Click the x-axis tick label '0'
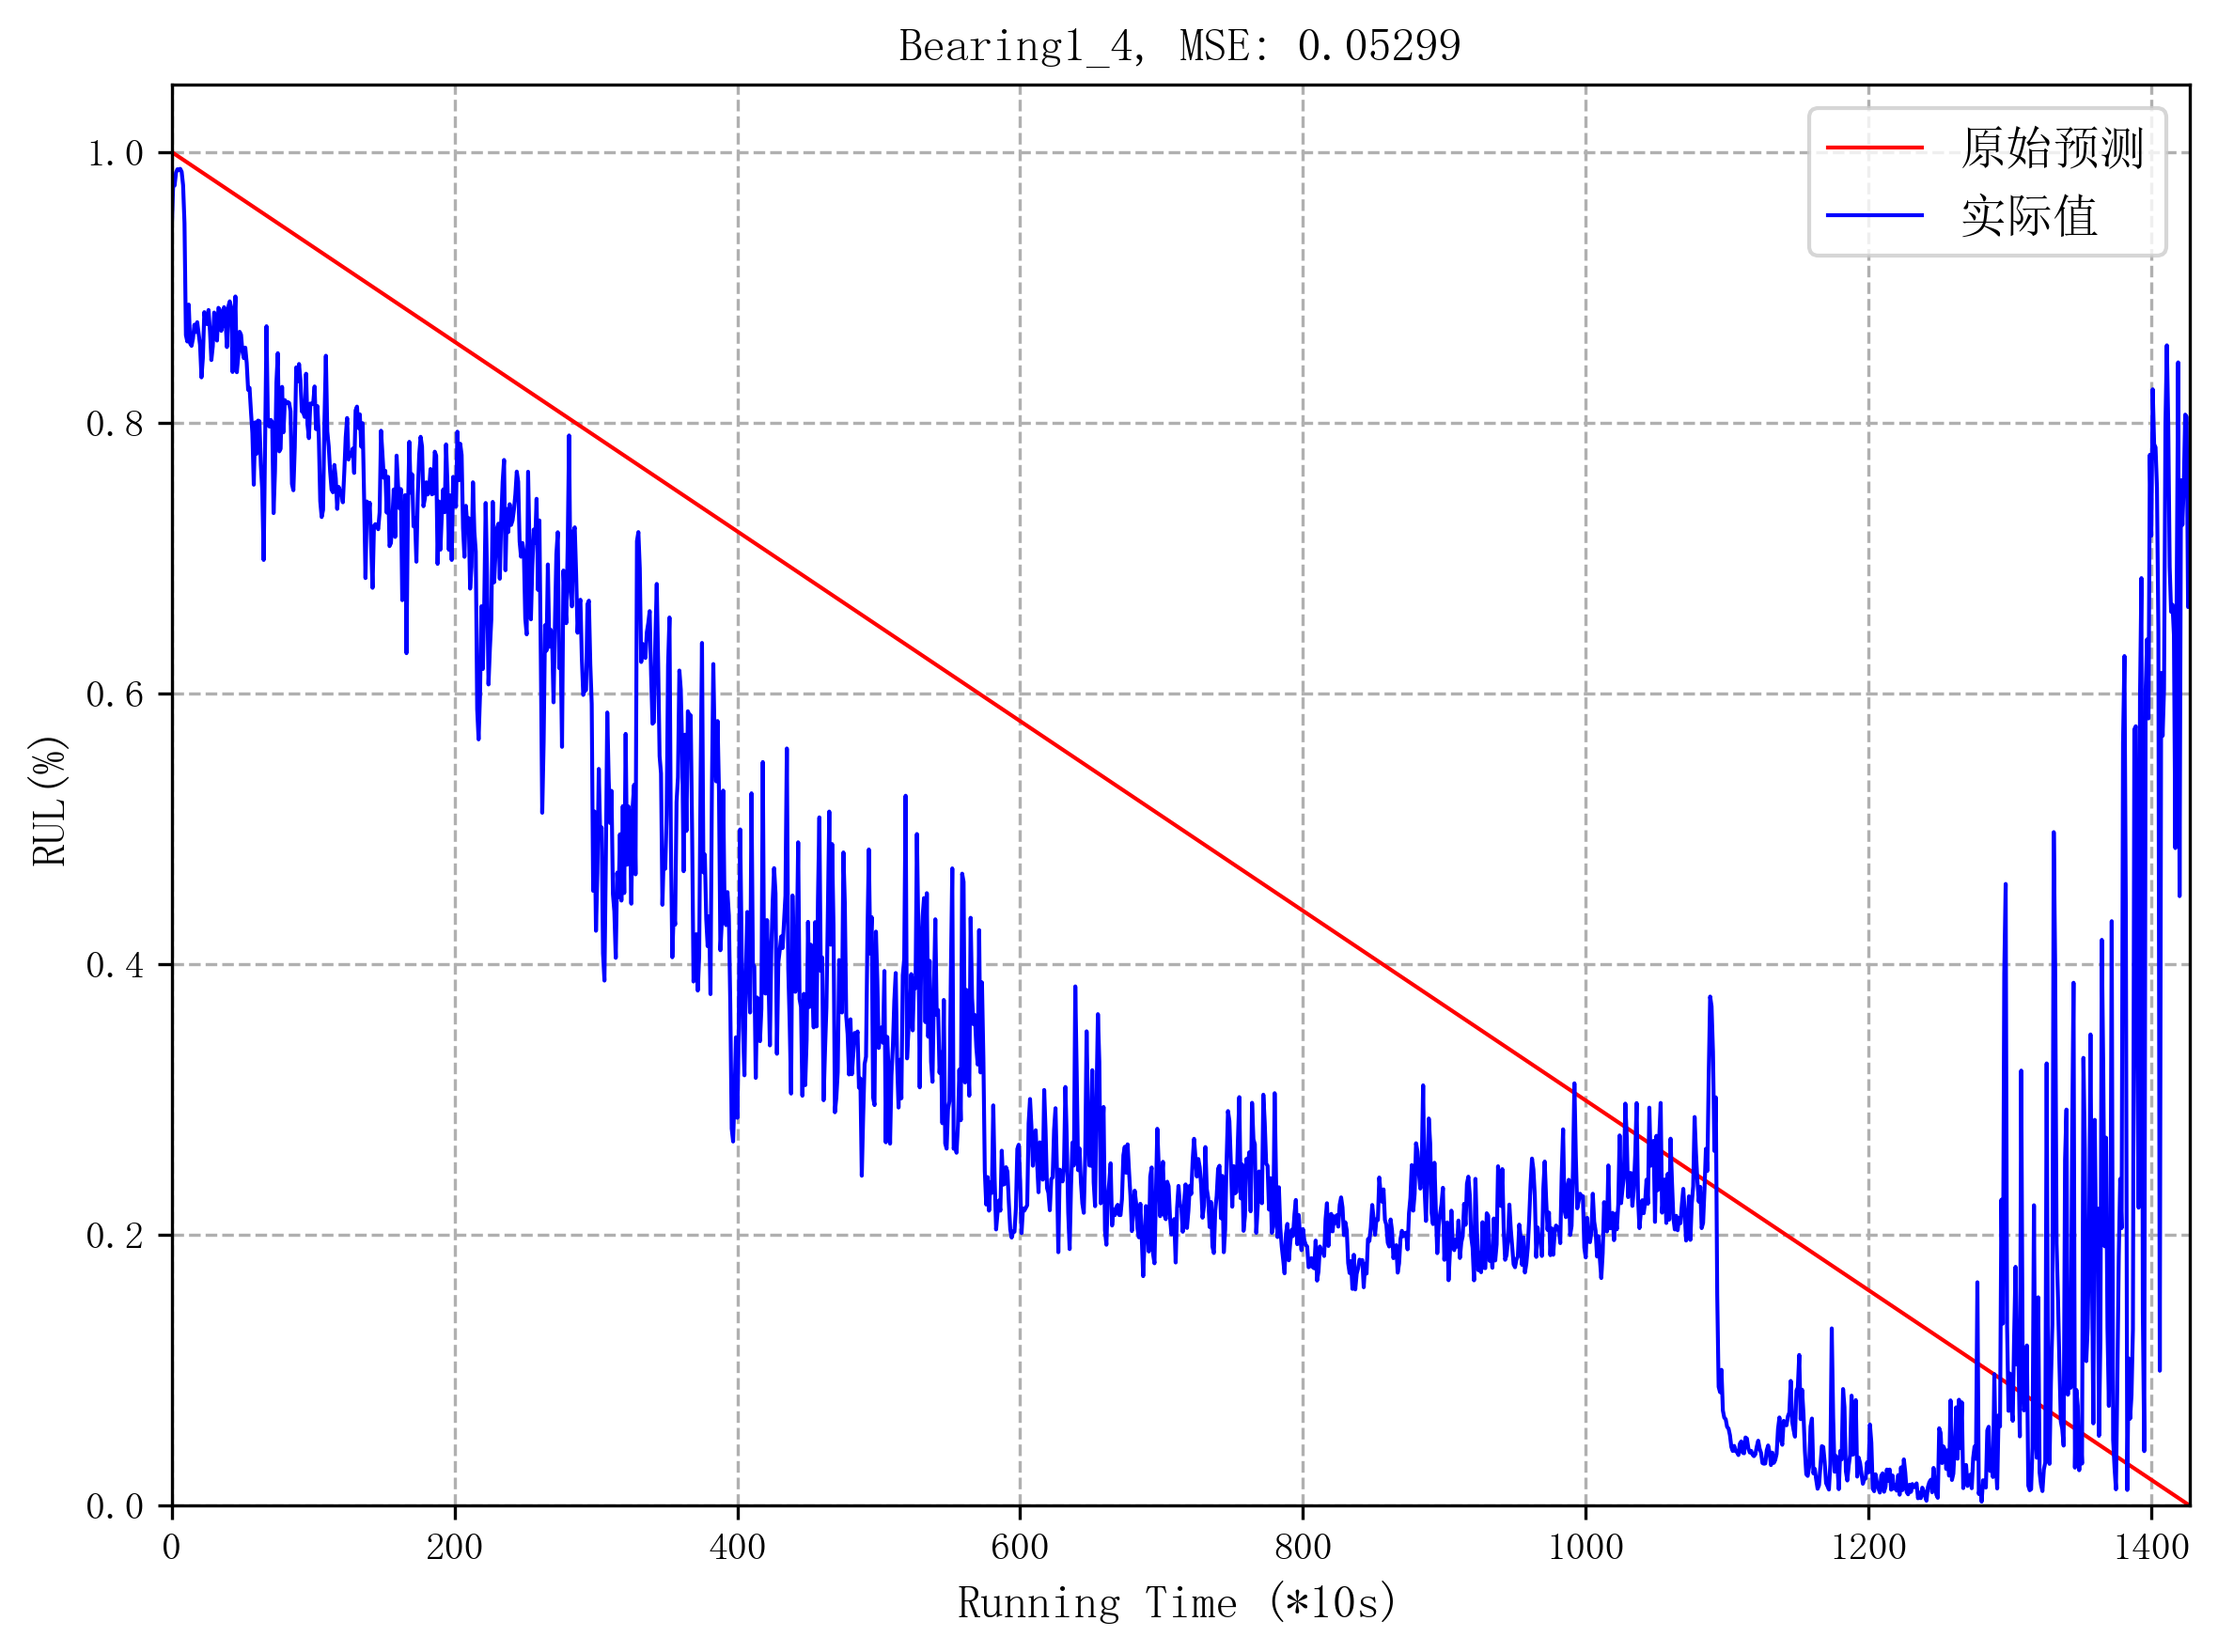2218x1652 pixels. [x=171, y=1548]
